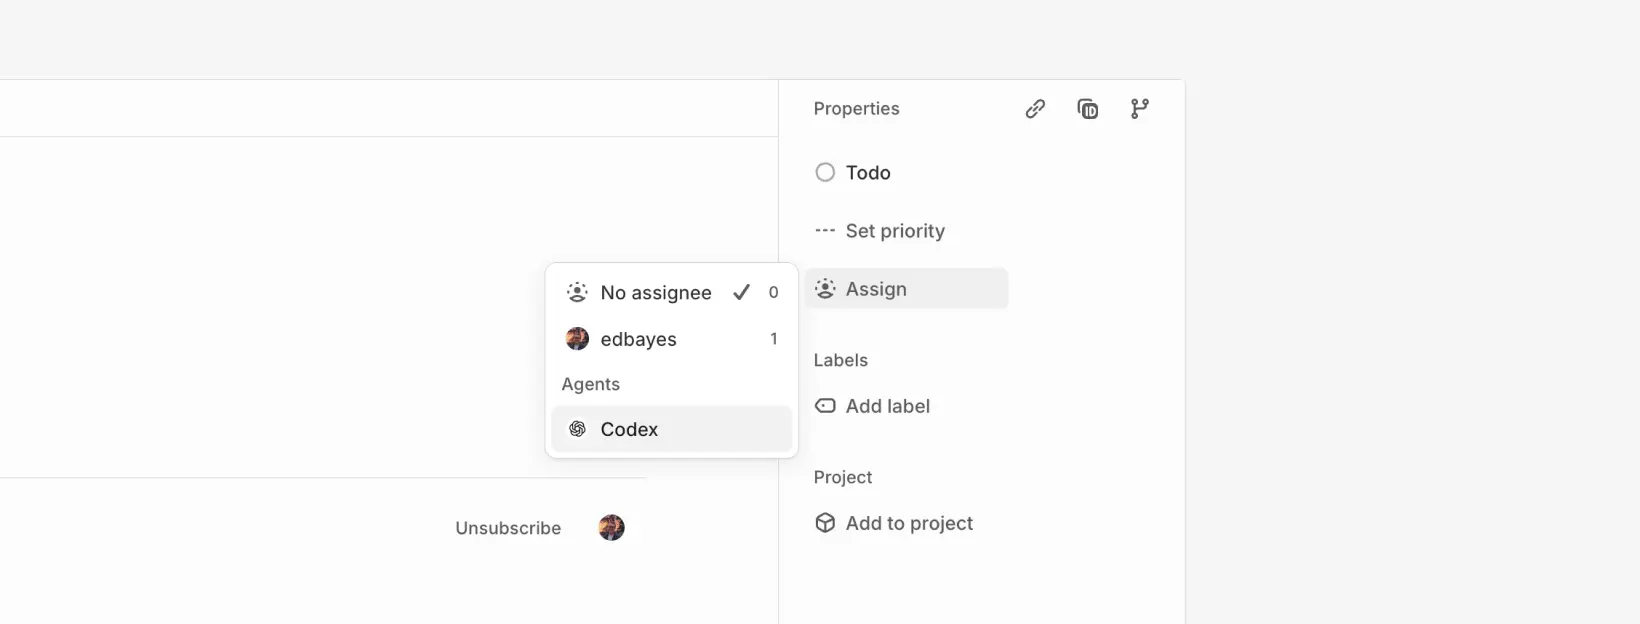Open the Set priority dropdown

894,230
